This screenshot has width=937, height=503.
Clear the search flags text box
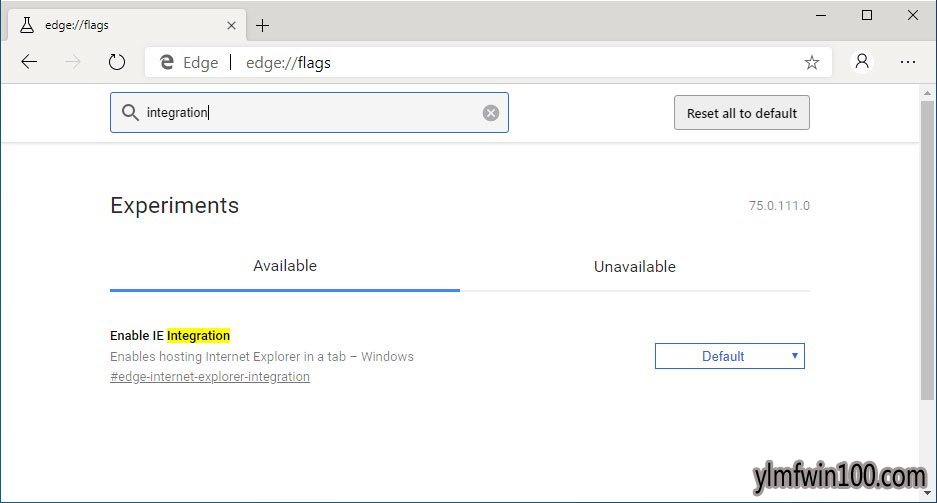click(491, 113)
